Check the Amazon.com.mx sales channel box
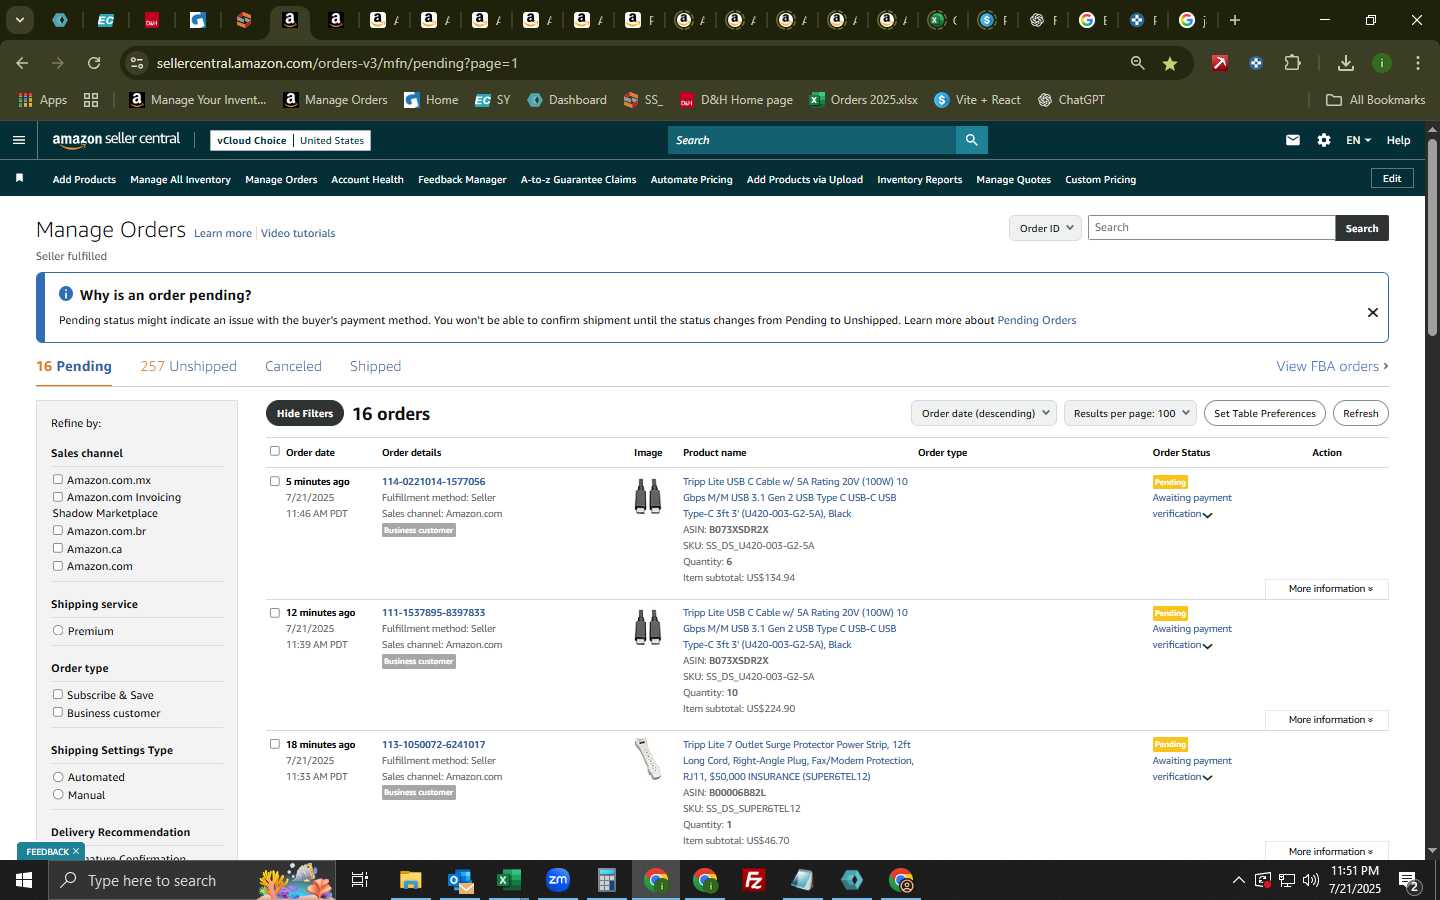Viewport: 1440px width, 900px height. point(58,480)
